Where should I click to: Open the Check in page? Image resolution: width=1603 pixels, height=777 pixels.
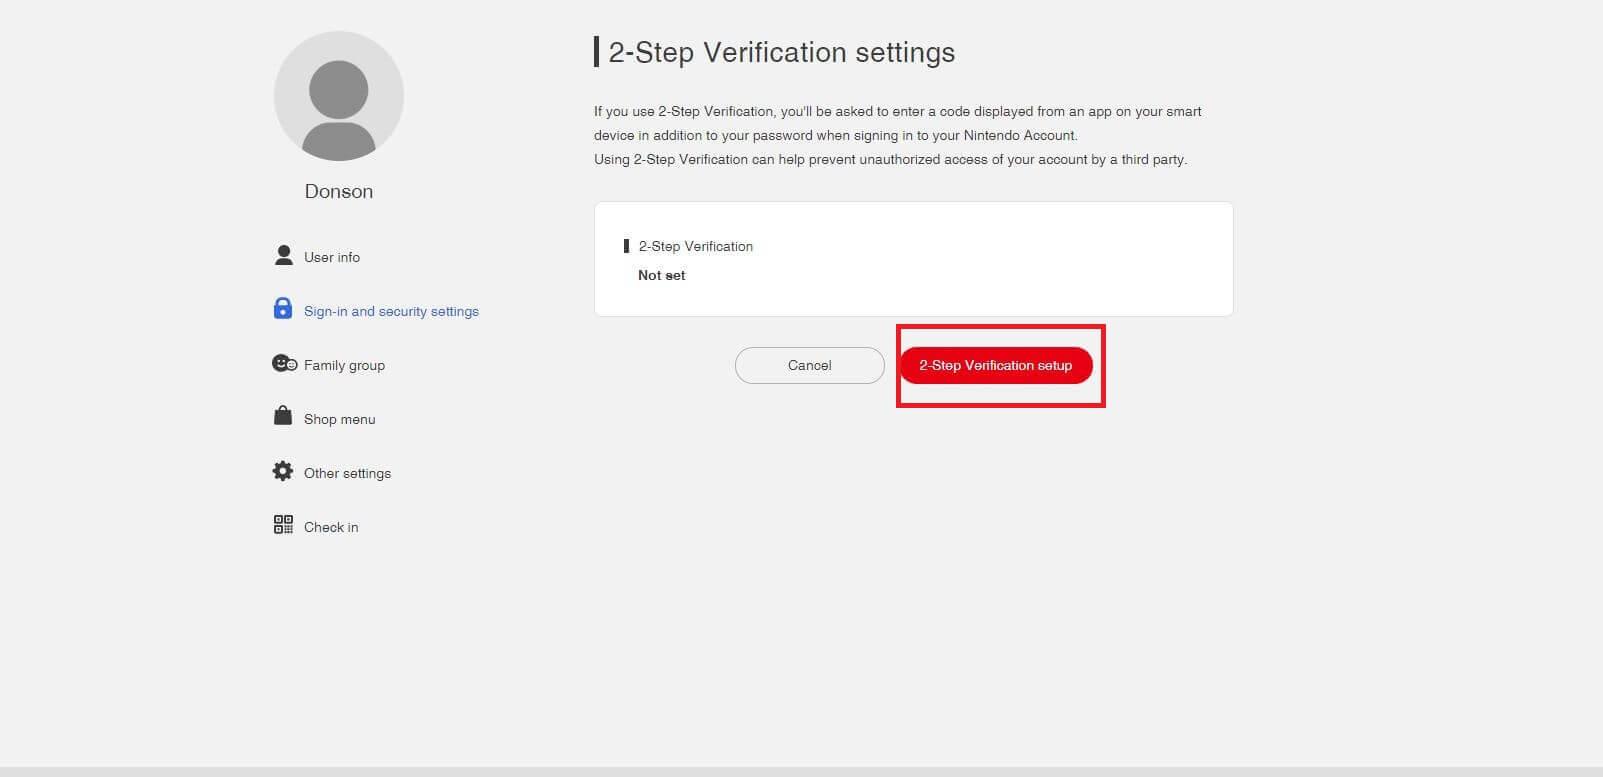[331, 527]
